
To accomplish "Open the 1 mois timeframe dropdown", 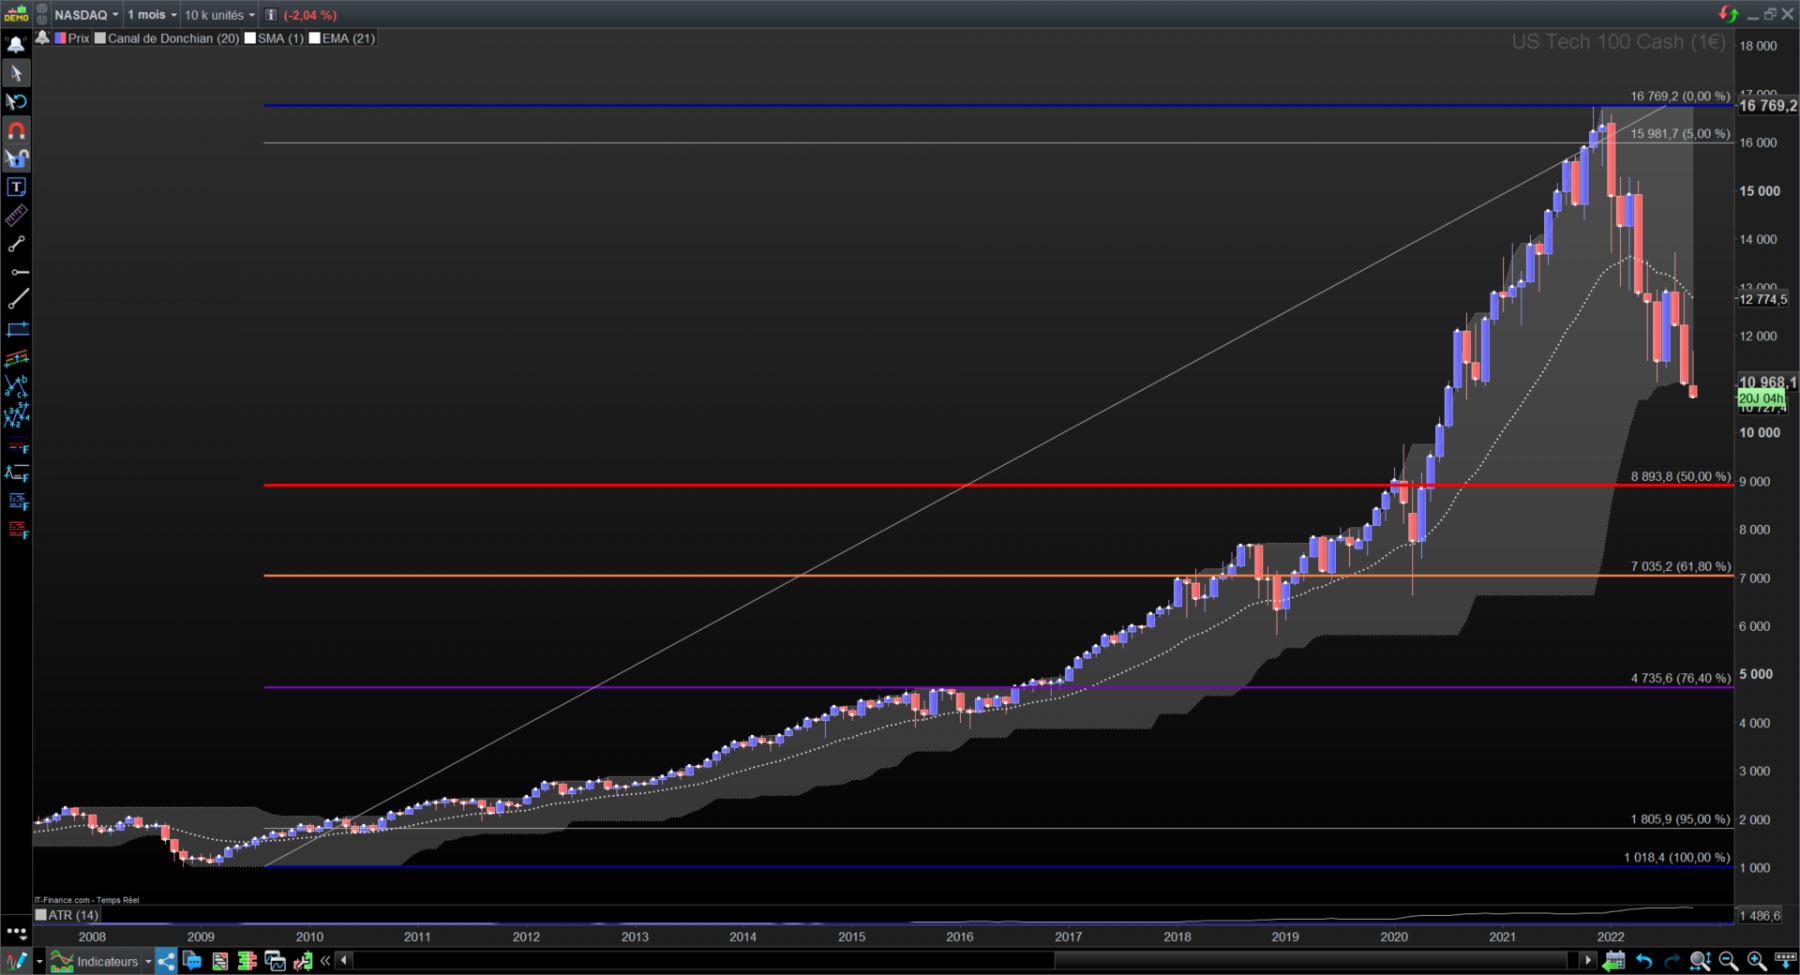I will [152, 15].
